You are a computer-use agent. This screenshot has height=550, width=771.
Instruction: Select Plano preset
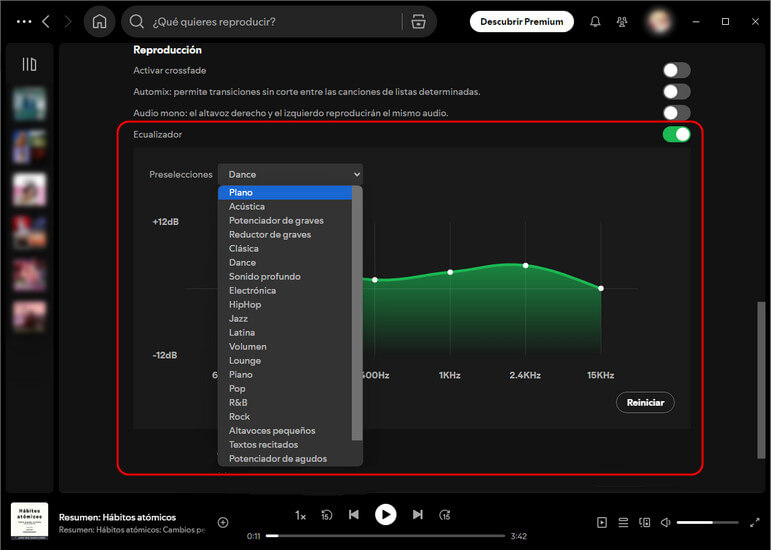[x=285, y=193]
